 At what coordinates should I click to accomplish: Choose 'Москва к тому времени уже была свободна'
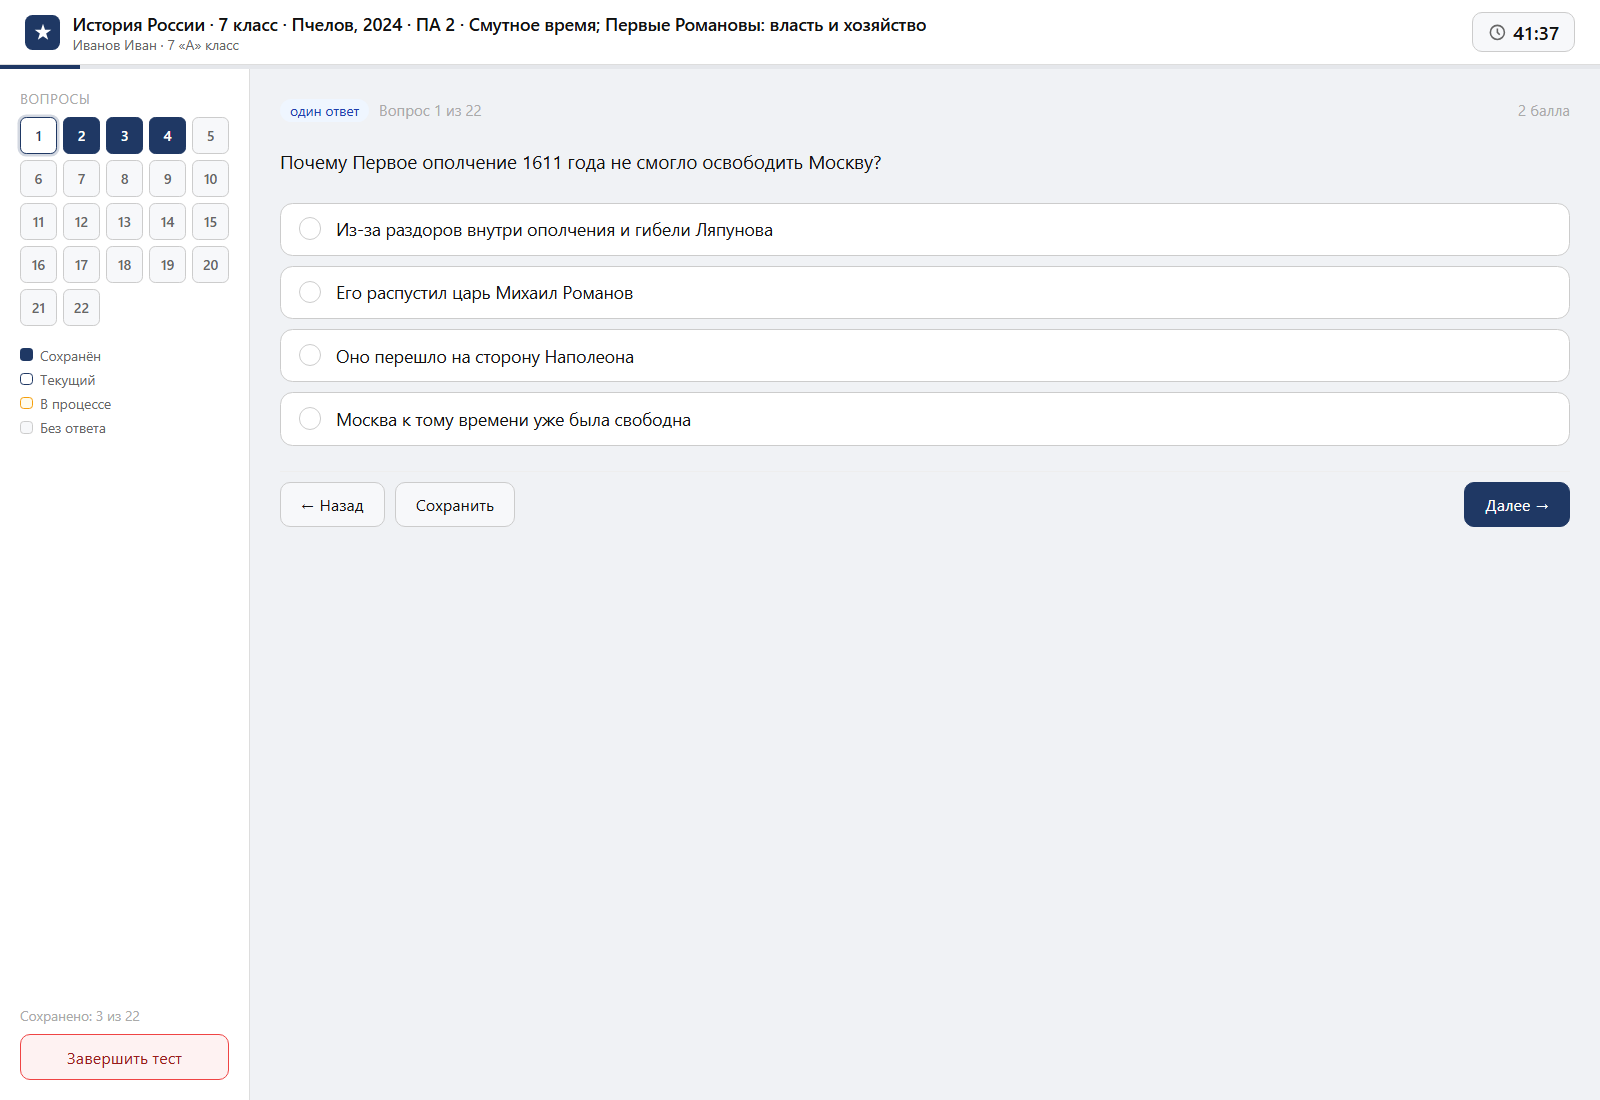[x=924, y=419]
